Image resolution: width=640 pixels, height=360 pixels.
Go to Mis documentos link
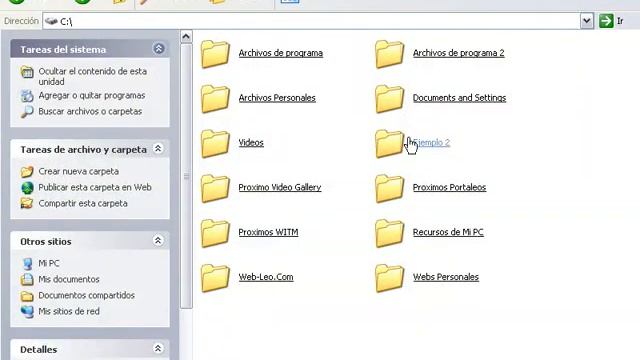coord(69,279)
